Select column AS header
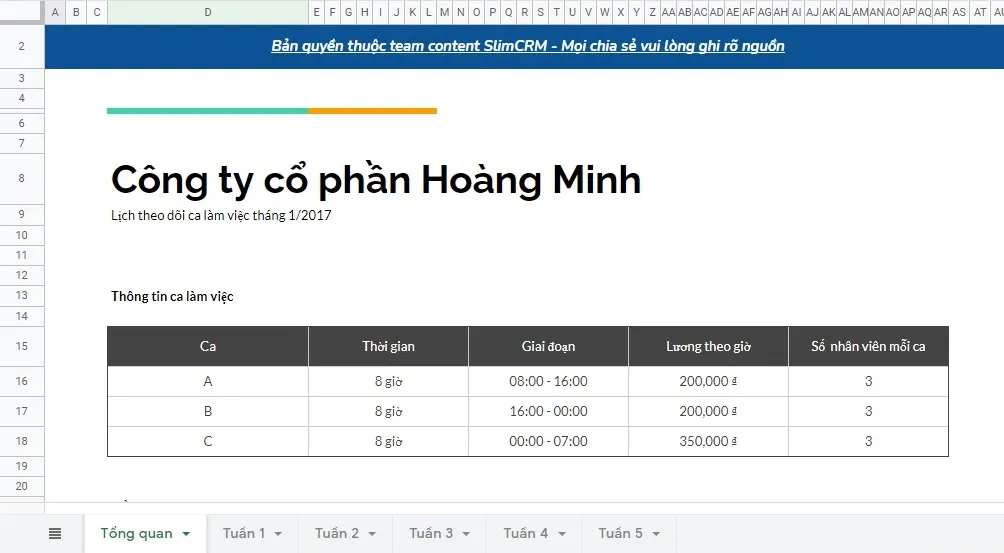This screenshot has height=553, width=1004. (x=959, y=12)
